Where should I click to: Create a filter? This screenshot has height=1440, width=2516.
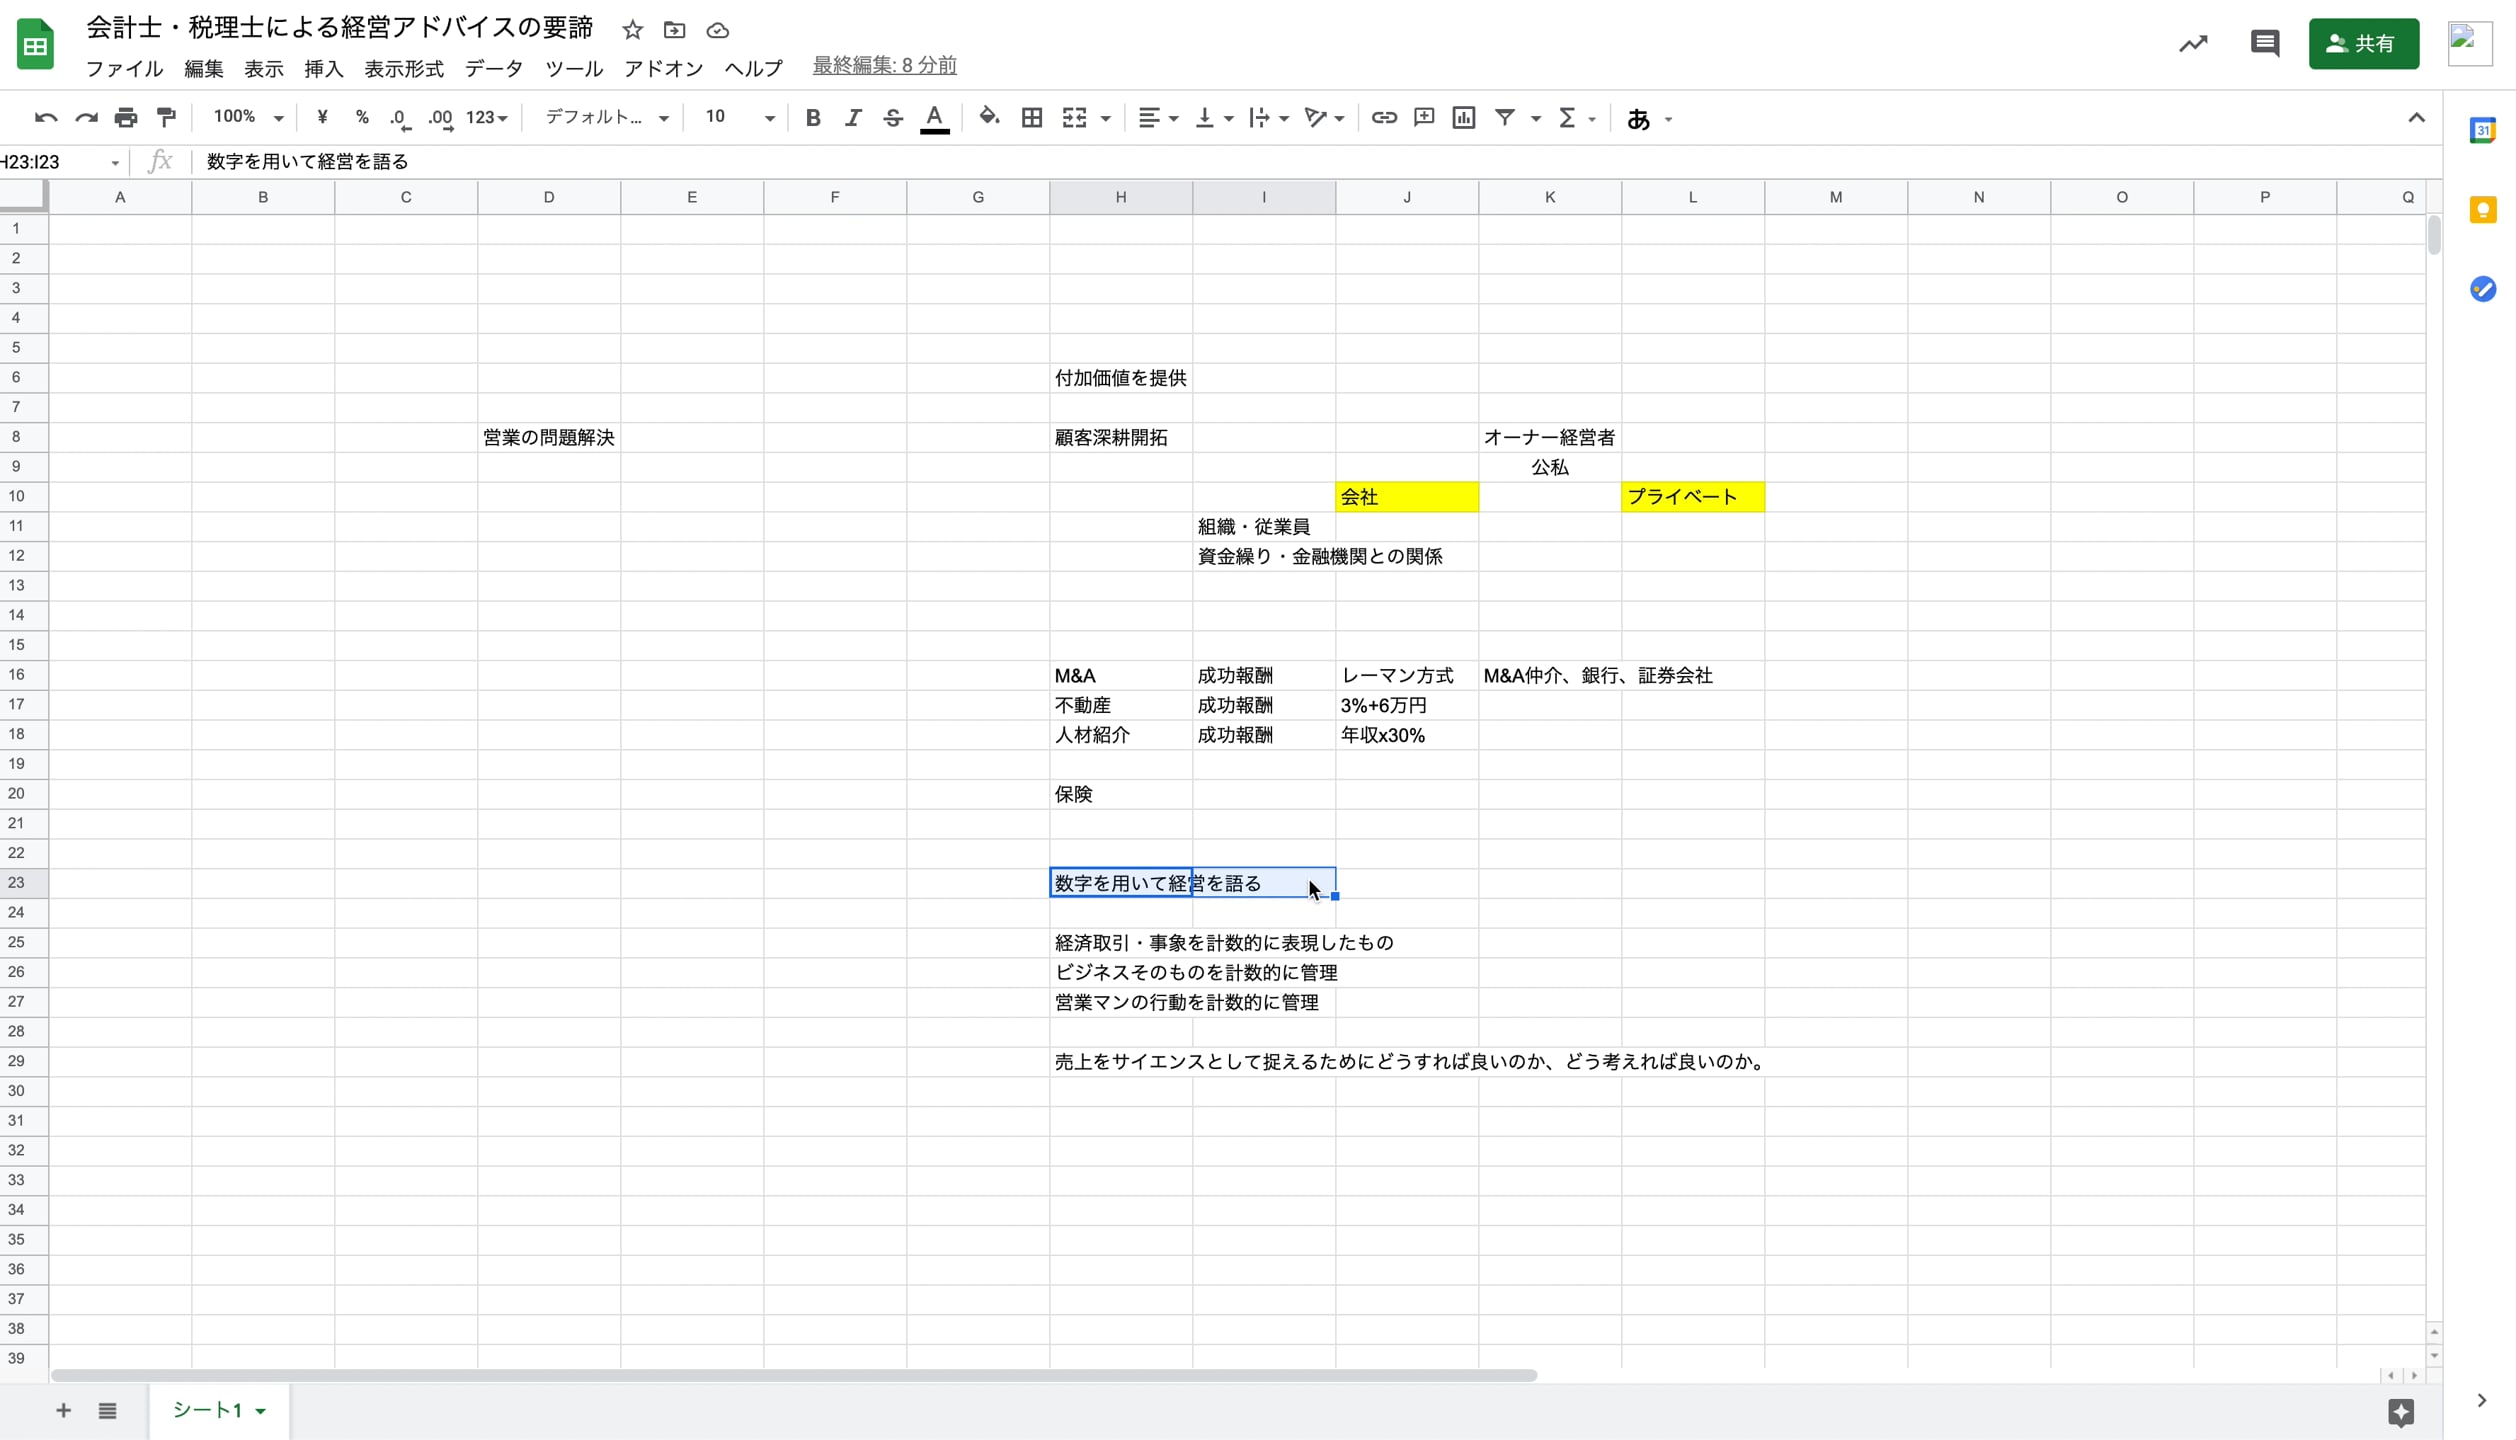click(1506, 117)
